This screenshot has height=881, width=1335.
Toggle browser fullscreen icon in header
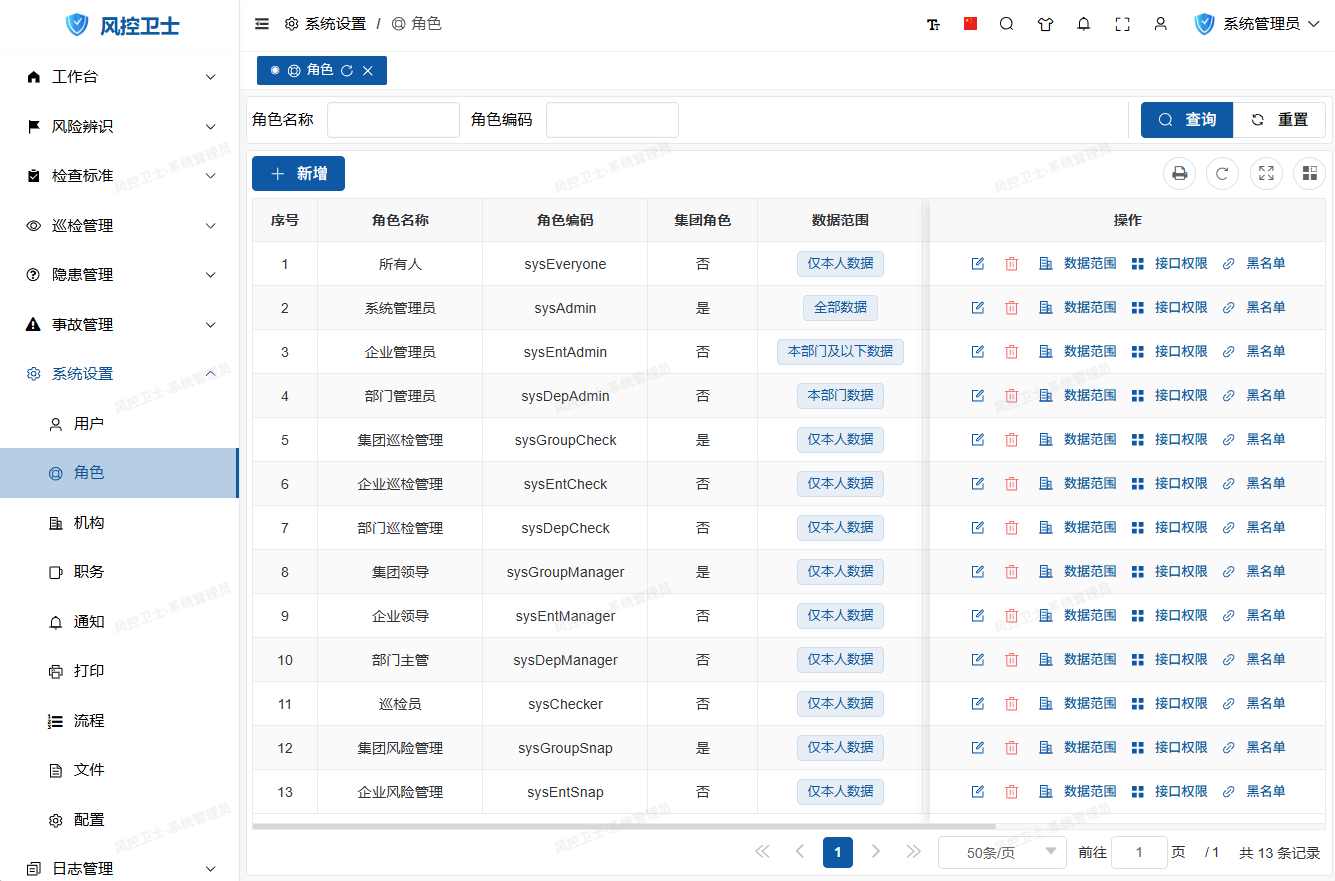[1123, 24]
